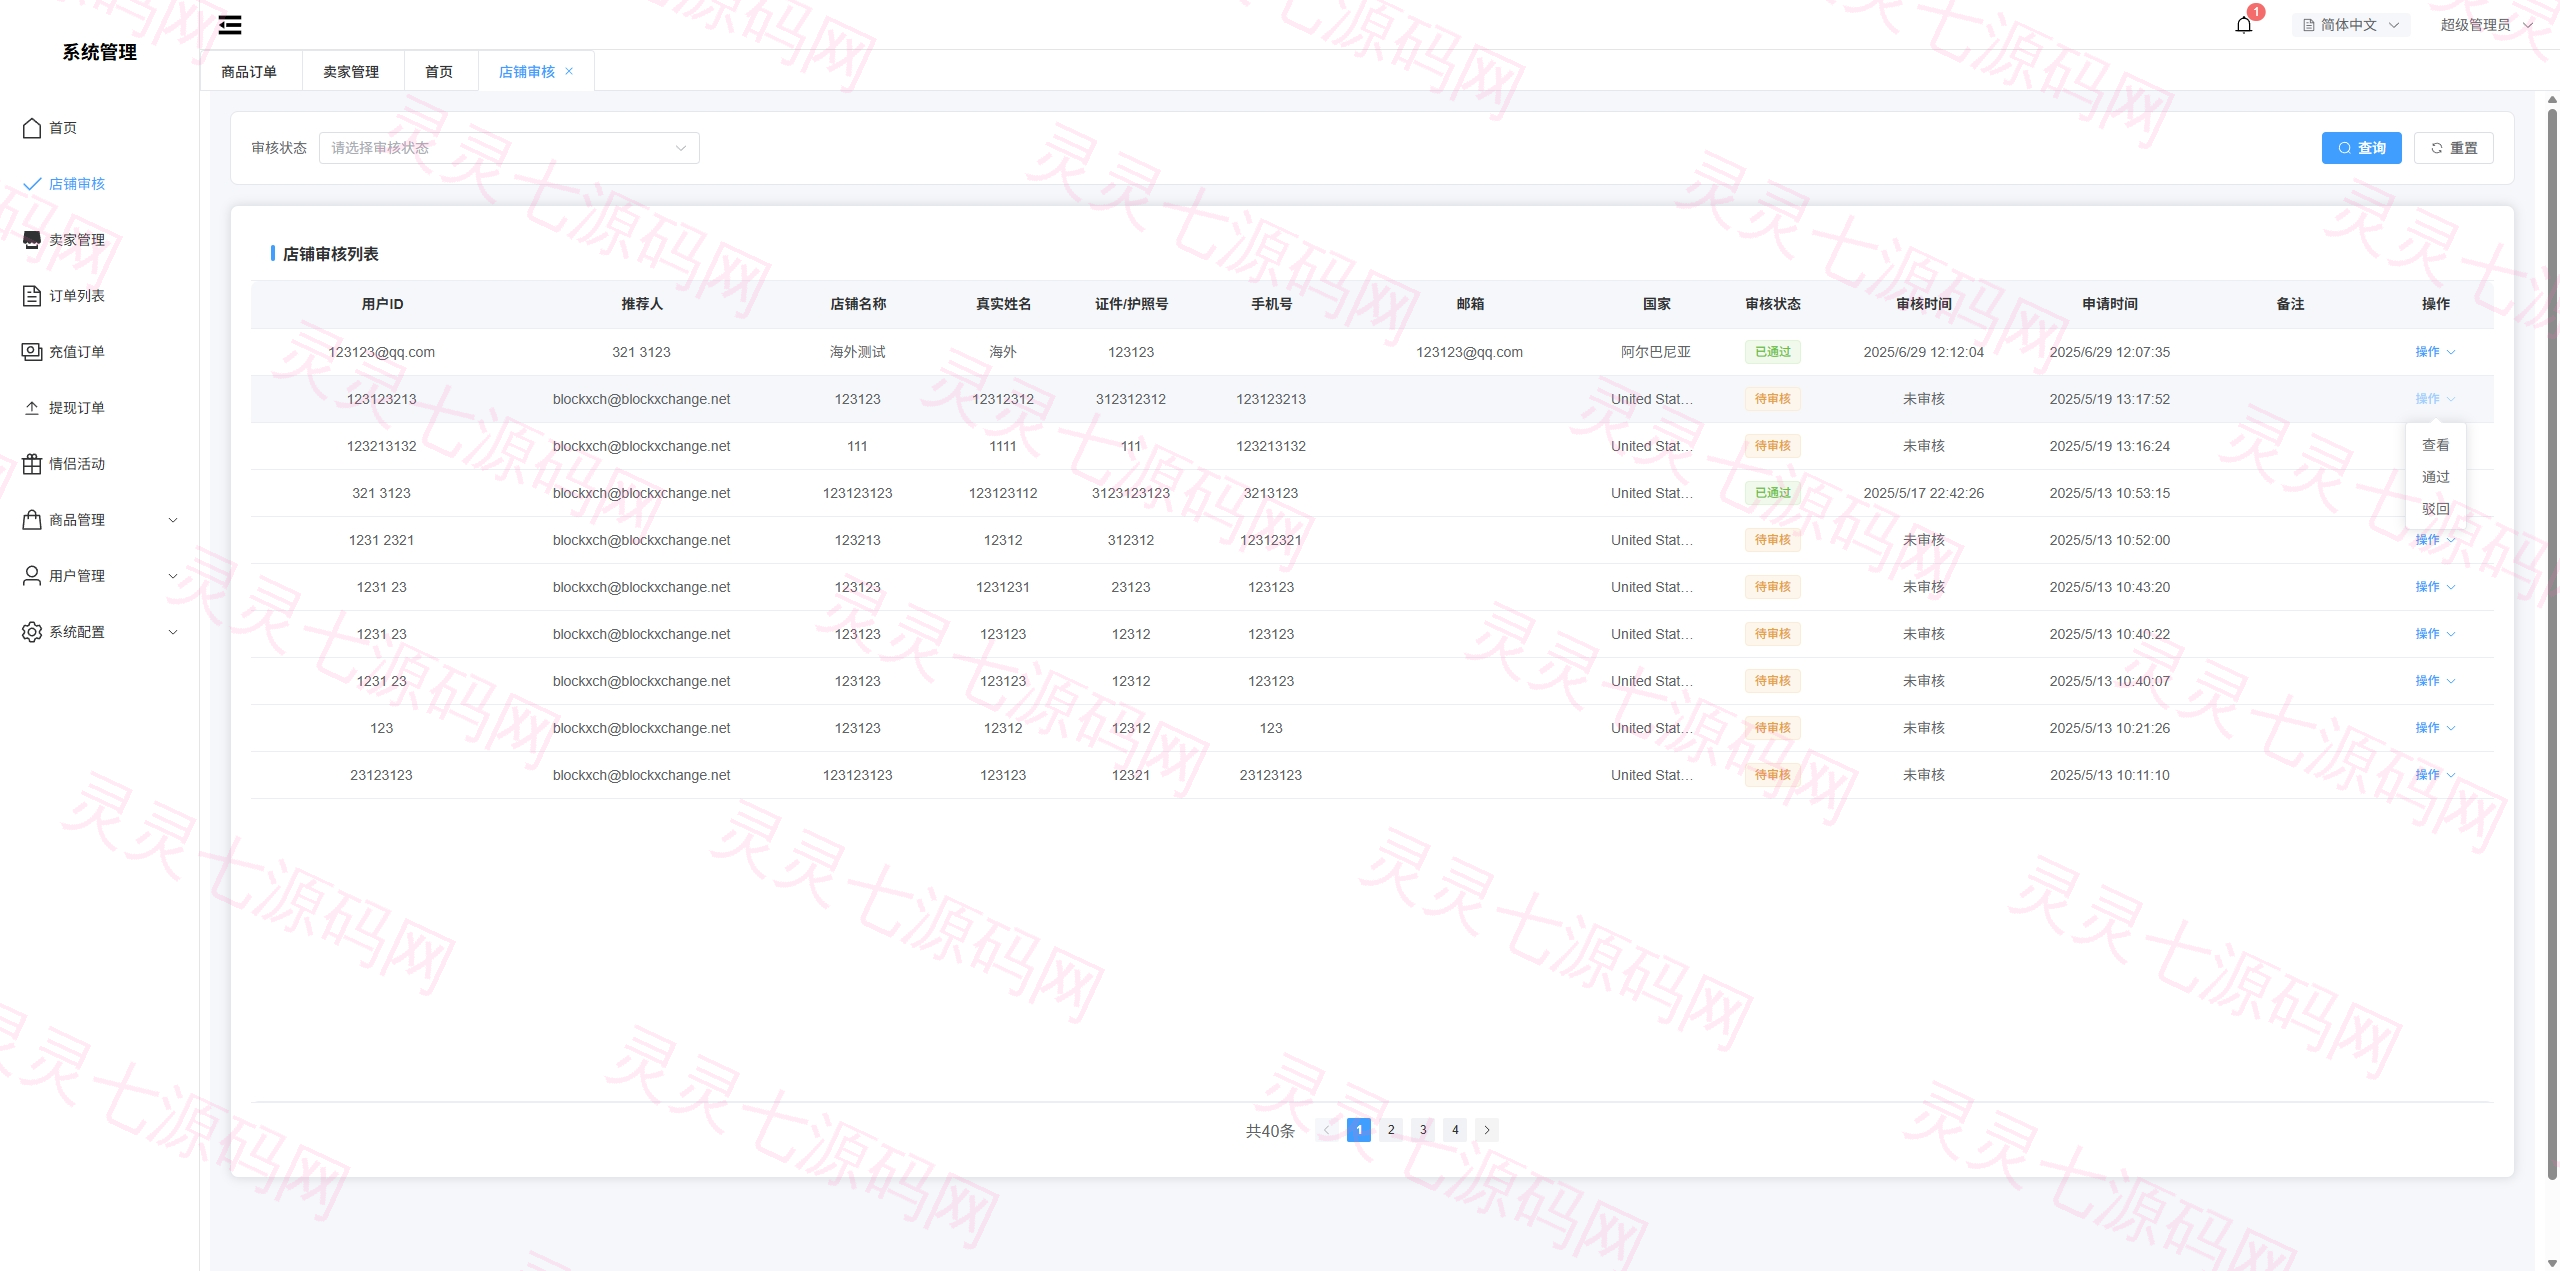The height and width of the screenshot is (1271, 2560).
Task: Open the 简体中文 language dropdown
Action: pos(2351,25)
